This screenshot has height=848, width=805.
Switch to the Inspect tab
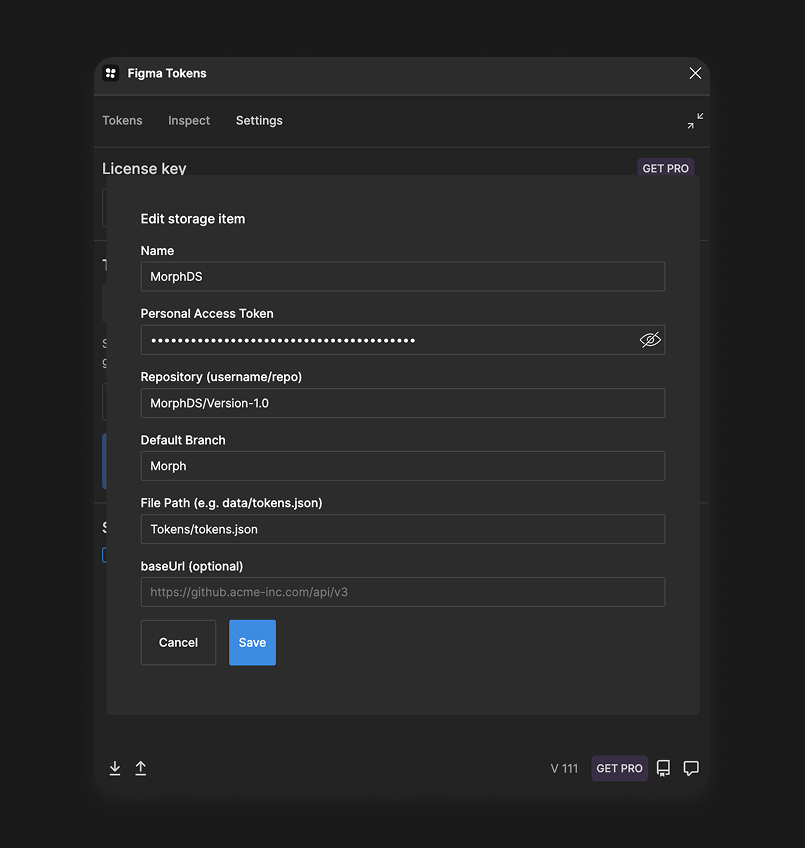(x=189, y=121)
